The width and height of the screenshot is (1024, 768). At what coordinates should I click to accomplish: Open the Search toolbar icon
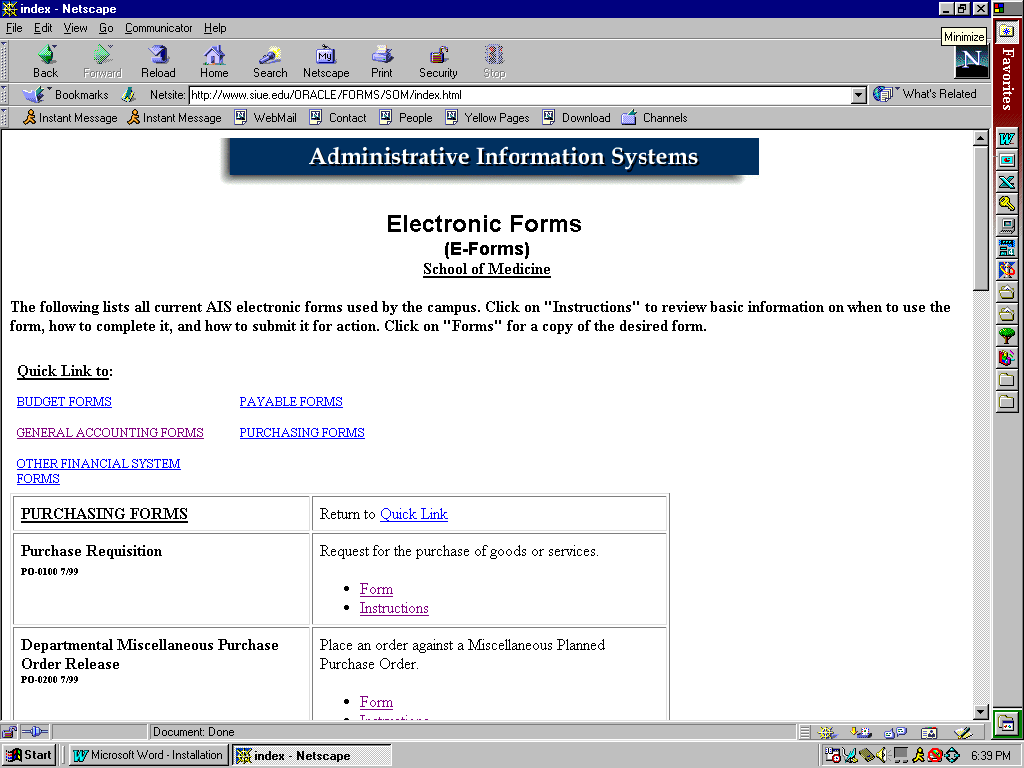(270, 61)
